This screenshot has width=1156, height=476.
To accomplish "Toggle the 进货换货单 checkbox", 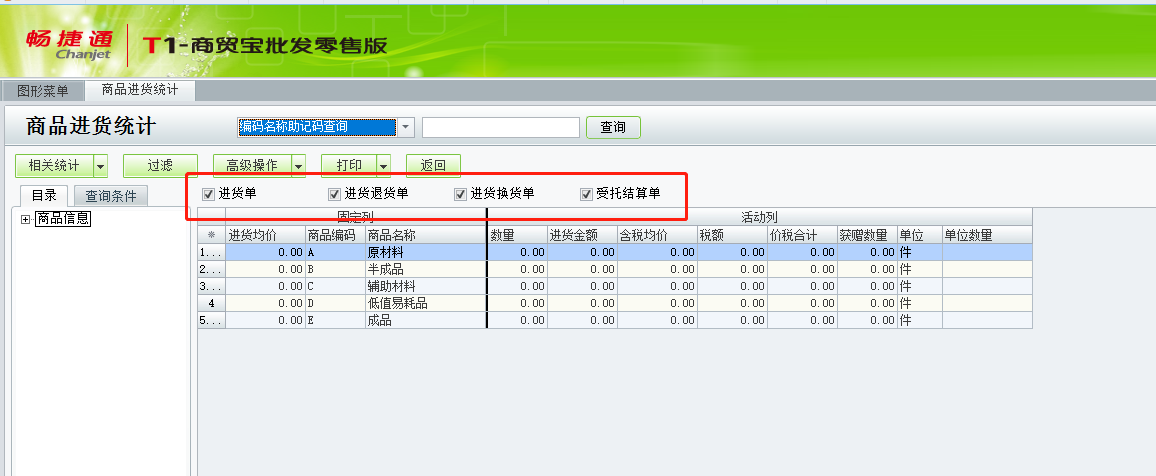I will click(x=461, y=195).
